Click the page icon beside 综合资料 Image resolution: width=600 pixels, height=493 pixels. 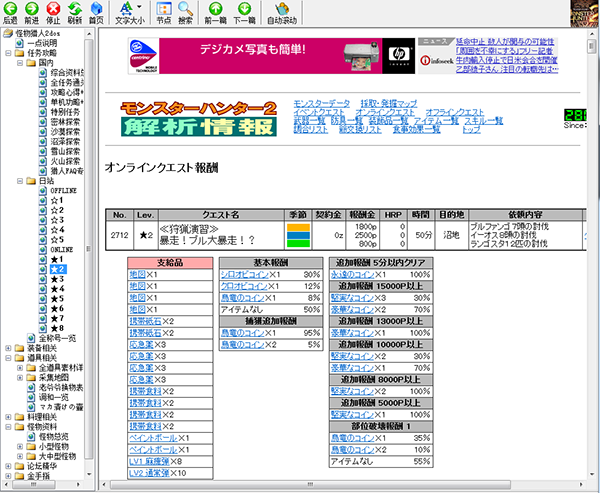pyautogui.click(x=42, y=72)
